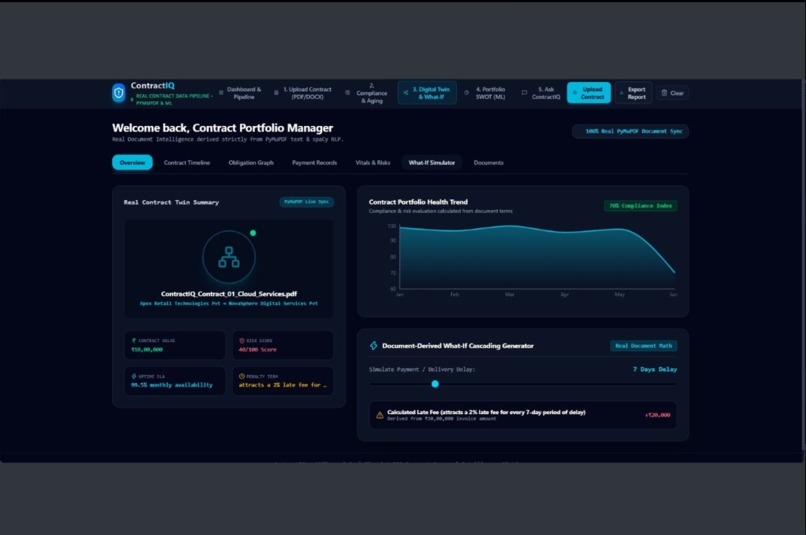
Task: Click the Export Report button
Action: (x=633, y=93)
